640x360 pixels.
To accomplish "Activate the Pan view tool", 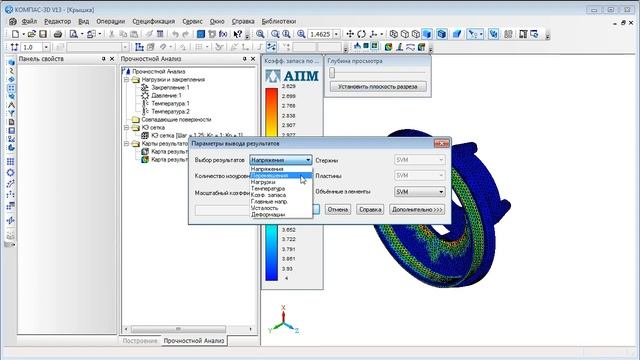I will point(350,34).
